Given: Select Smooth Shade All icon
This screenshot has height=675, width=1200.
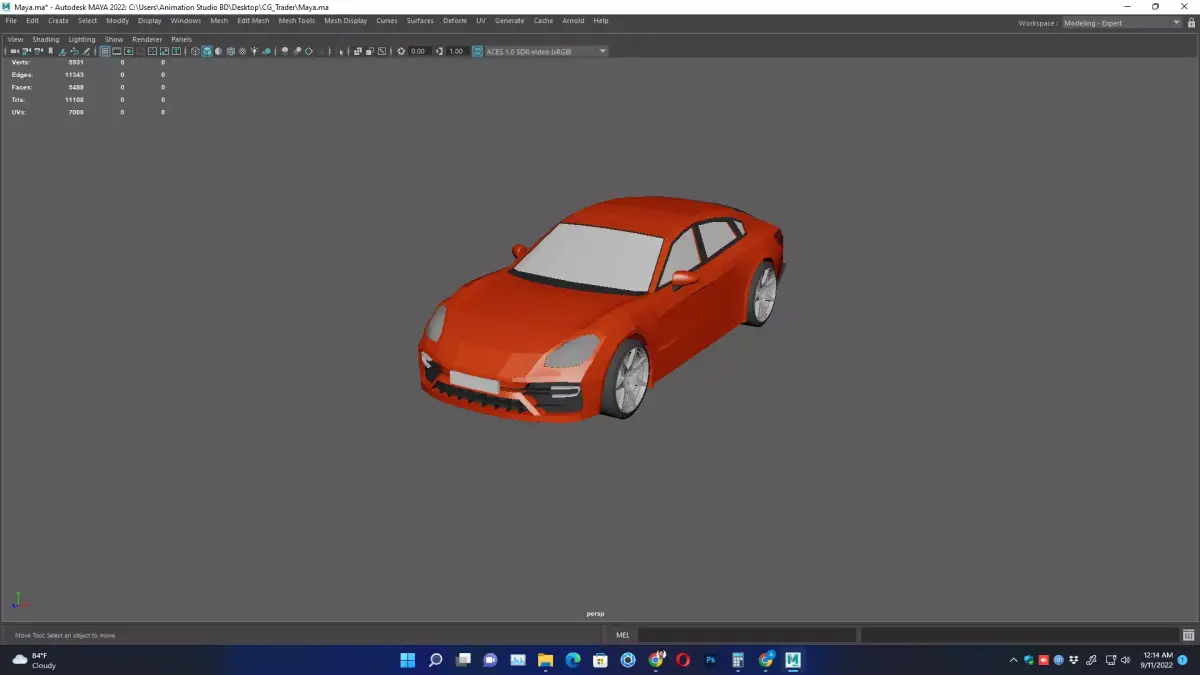Looking at the screenshot, I should point(207,51).
